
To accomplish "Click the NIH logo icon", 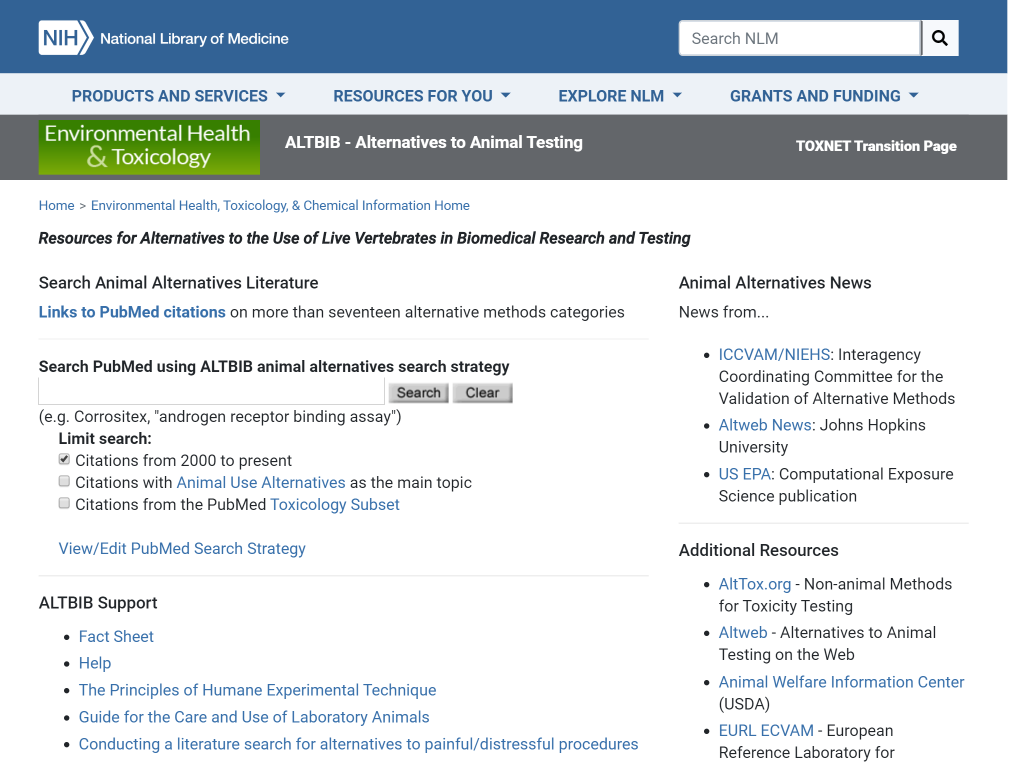I will click(65, 38).
